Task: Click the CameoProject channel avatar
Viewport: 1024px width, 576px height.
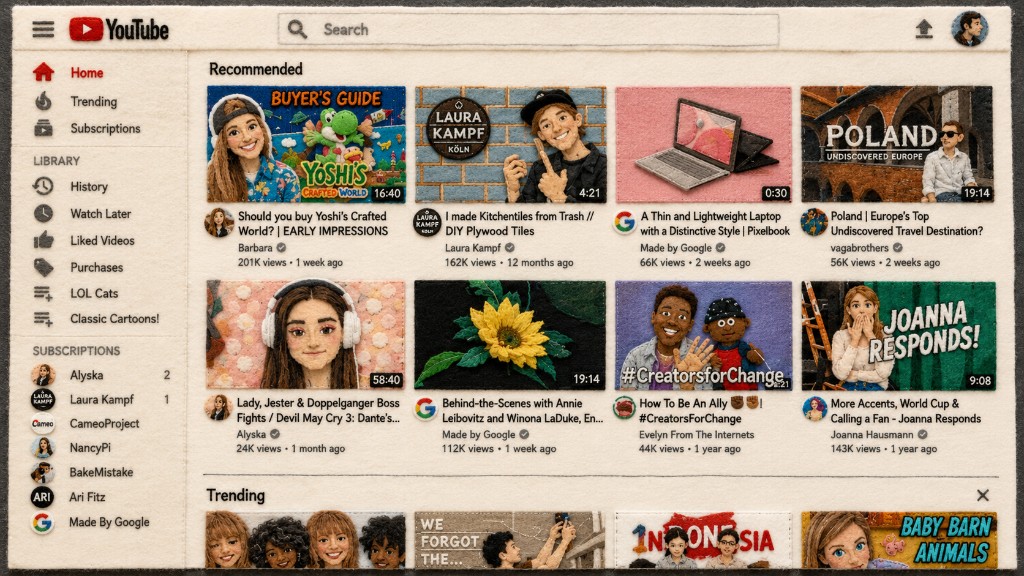Action: (x=43, y=424)
